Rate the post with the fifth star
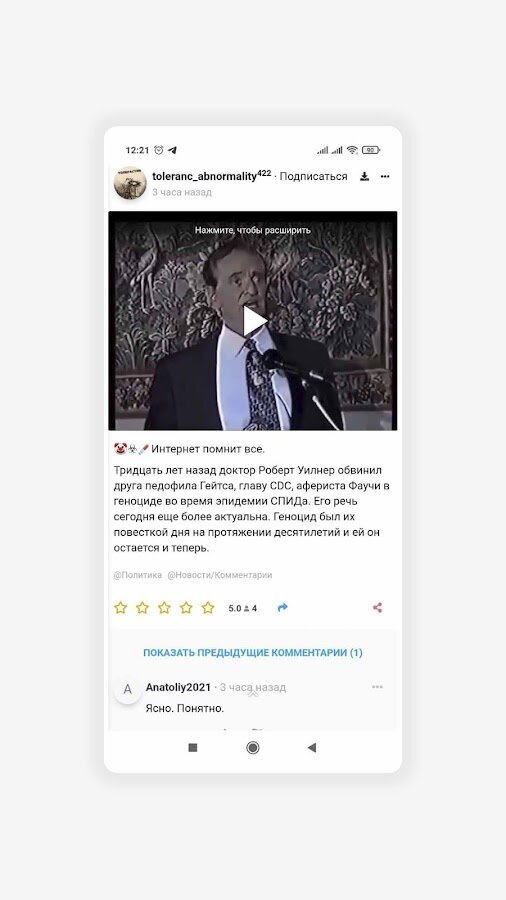Viewport: 506px width, 900px height. (x=208, y=608)
